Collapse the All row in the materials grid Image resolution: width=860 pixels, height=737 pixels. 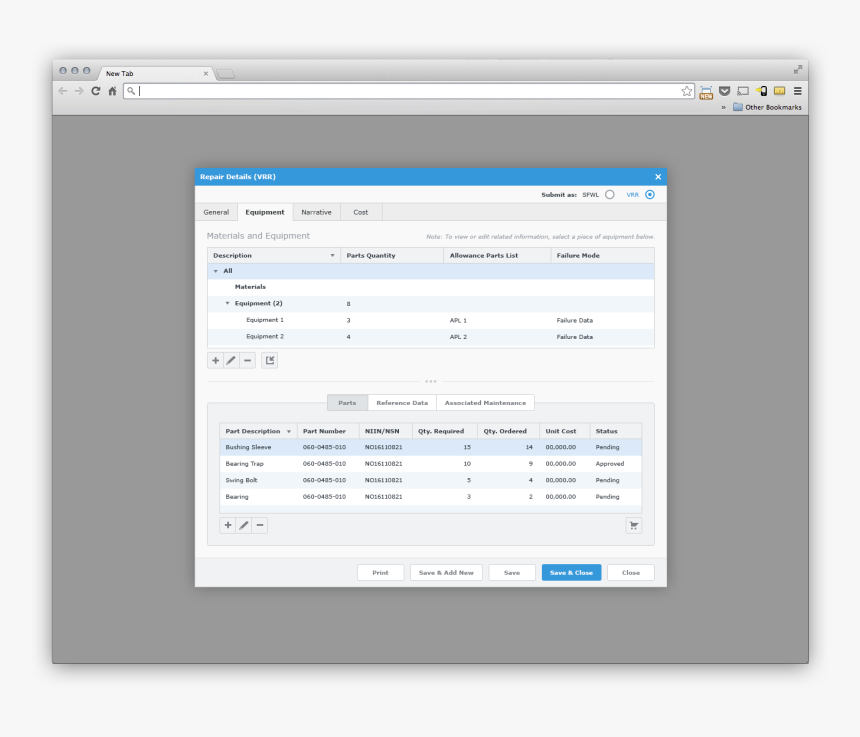pos(217,270)
